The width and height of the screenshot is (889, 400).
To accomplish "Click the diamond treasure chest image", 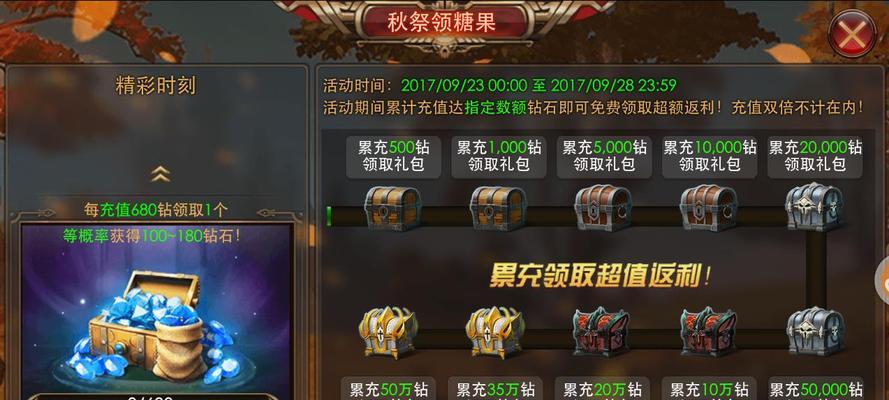I will click(156, 326).
